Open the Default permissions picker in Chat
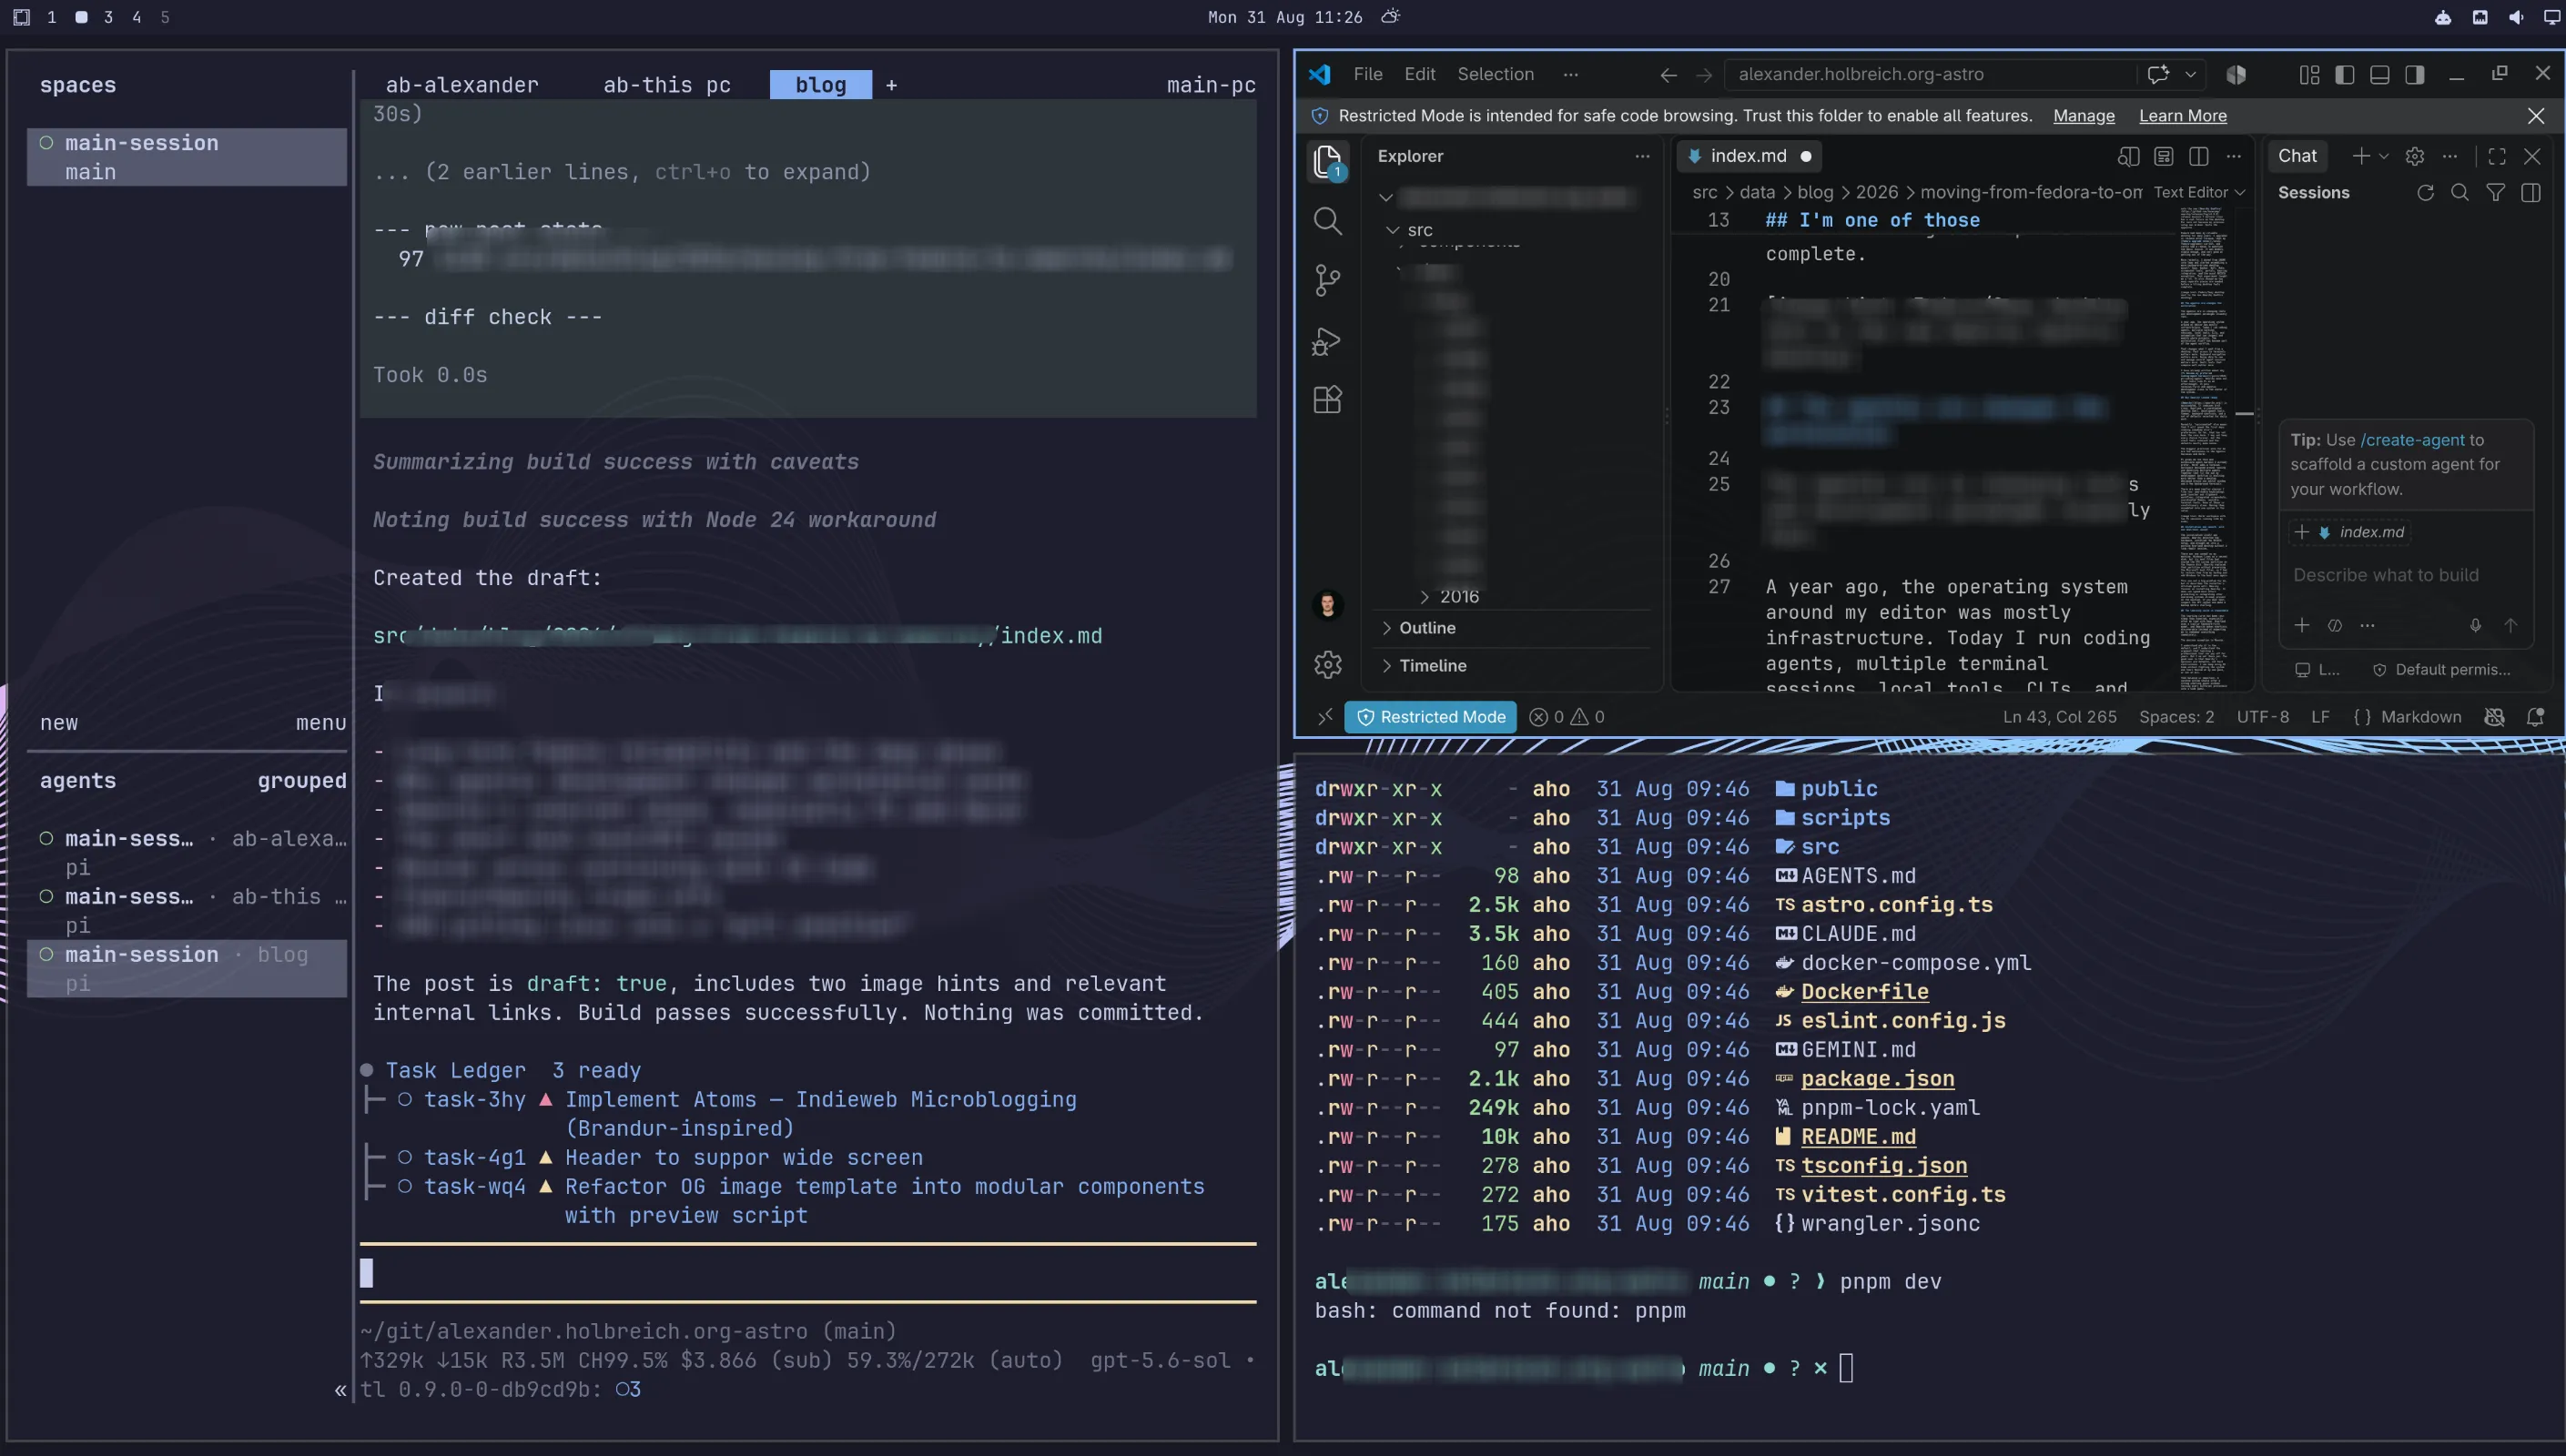The height and width of the screenshot is (1456, 2566). click(2441, 670)
